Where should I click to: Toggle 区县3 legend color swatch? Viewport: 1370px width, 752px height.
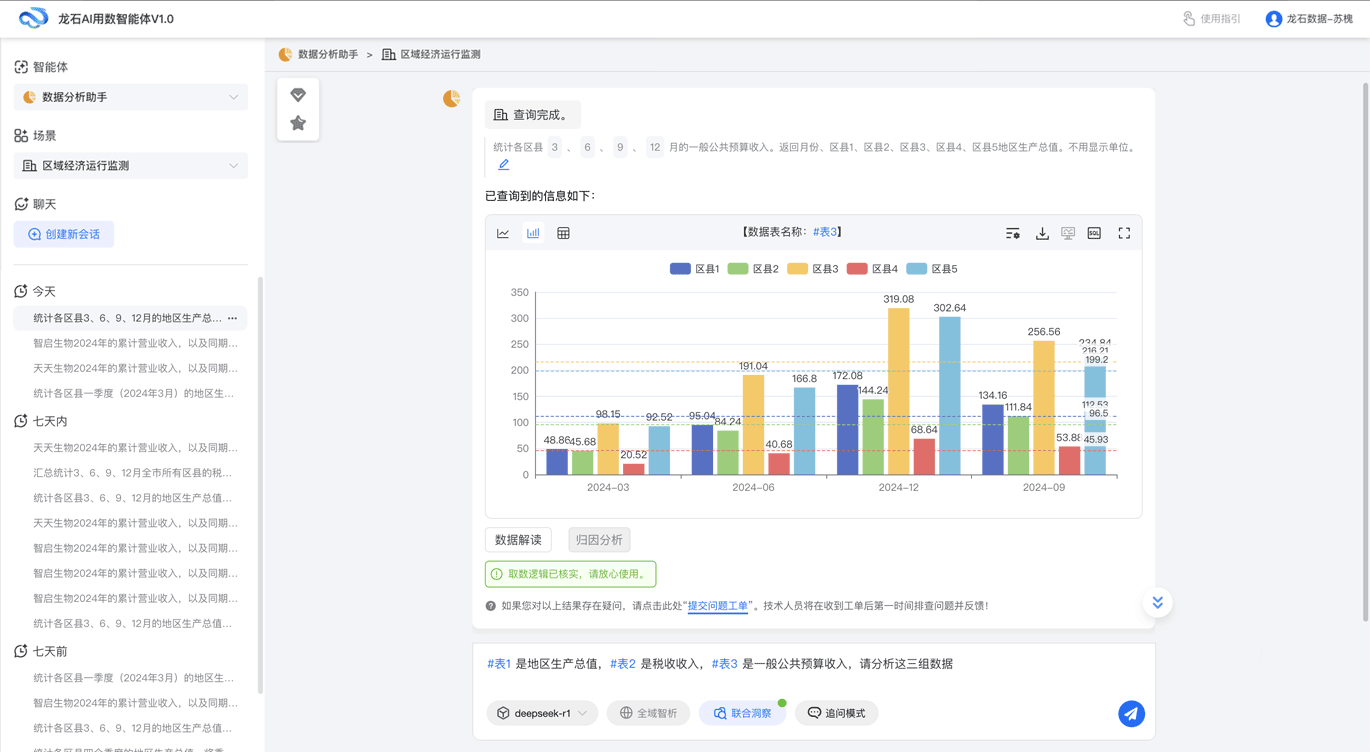pos(797,269)
